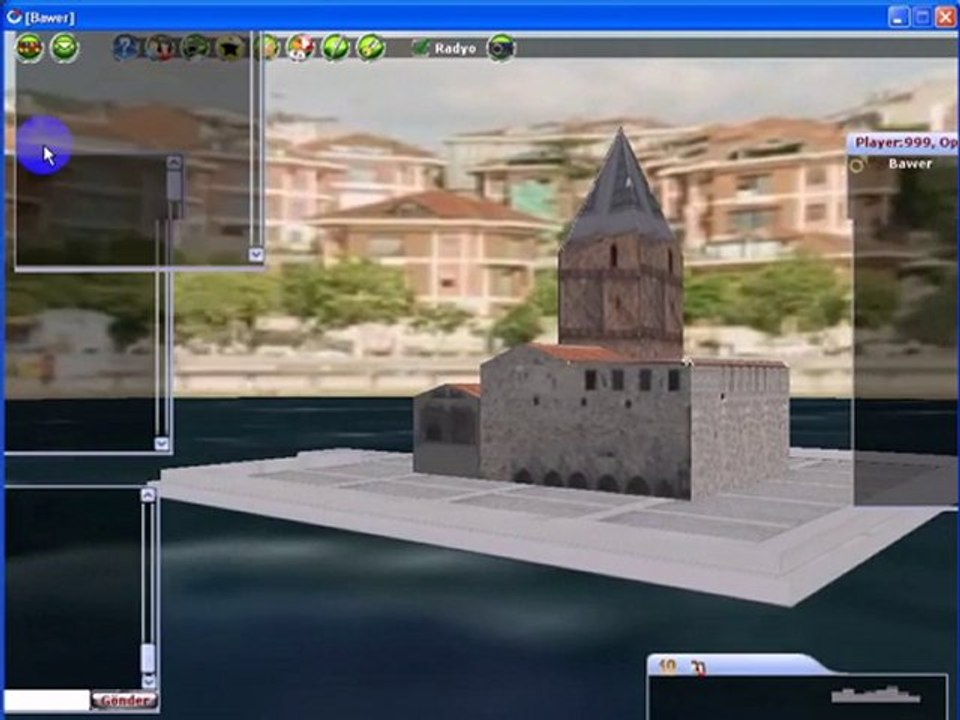960x720 pixels.
Task: Click the top-left panel outer scroll down arrow
Action: (257, 255)
